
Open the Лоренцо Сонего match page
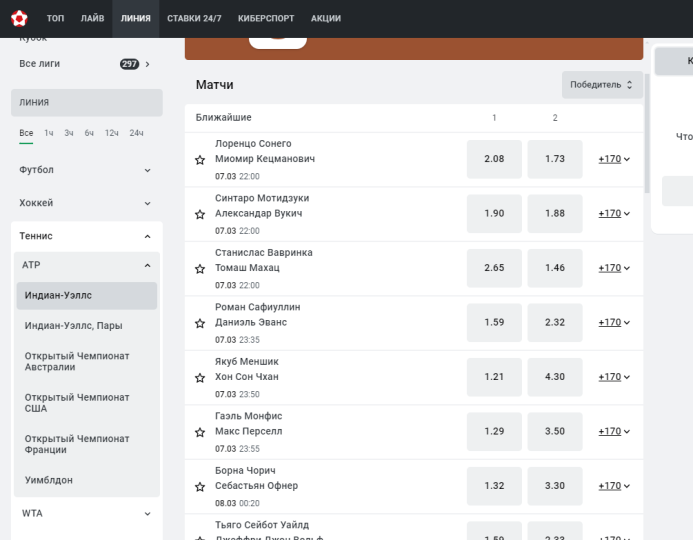pos(265,151)
